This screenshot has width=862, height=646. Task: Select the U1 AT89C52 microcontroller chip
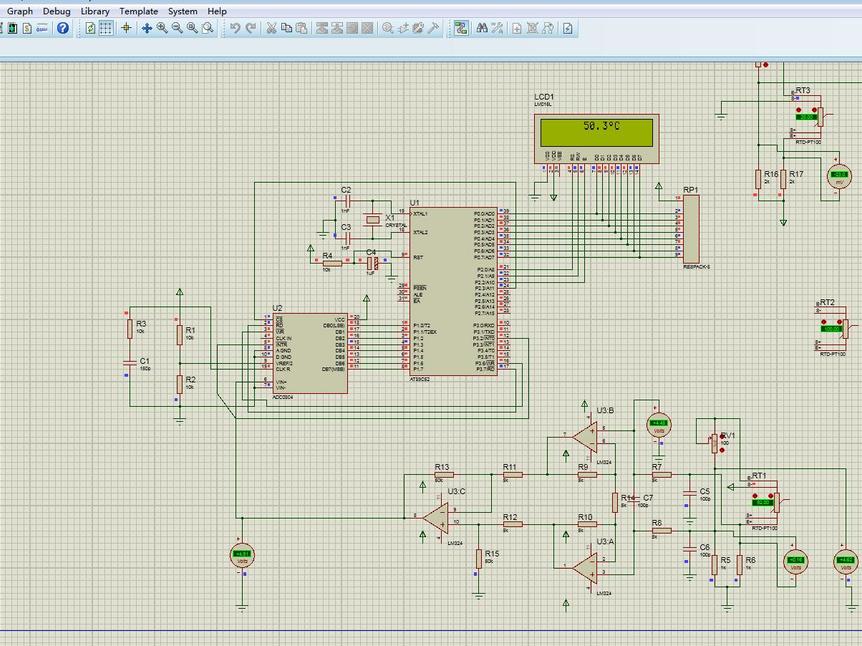pos(454,291)
